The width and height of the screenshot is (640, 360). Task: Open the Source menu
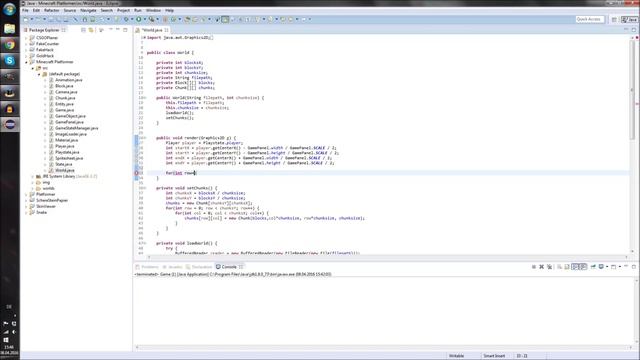(70, 10)
